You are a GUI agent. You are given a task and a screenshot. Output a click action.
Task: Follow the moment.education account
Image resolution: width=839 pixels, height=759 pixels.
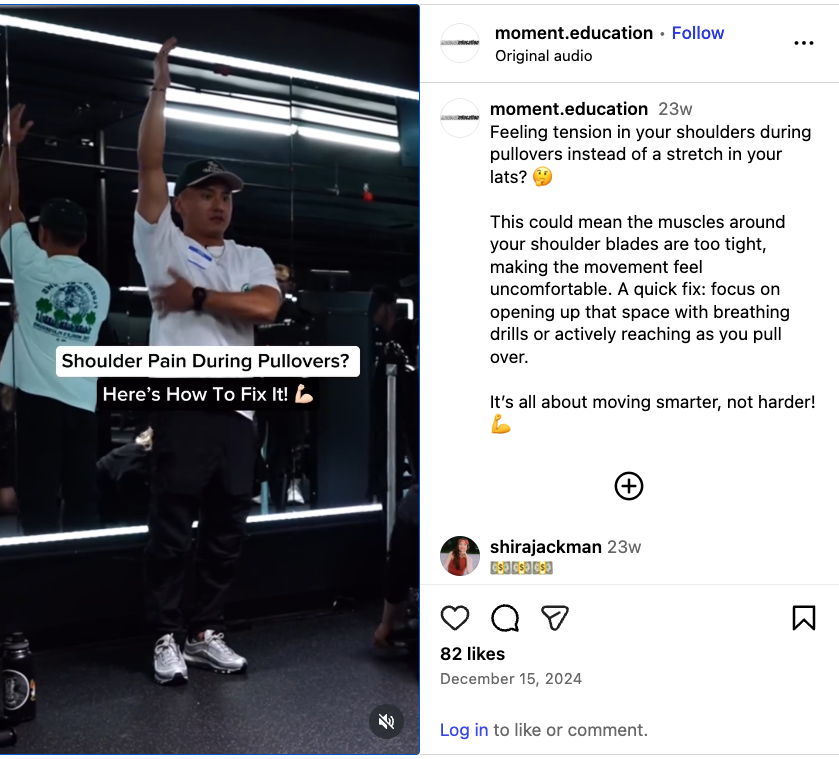click(698, 33)
